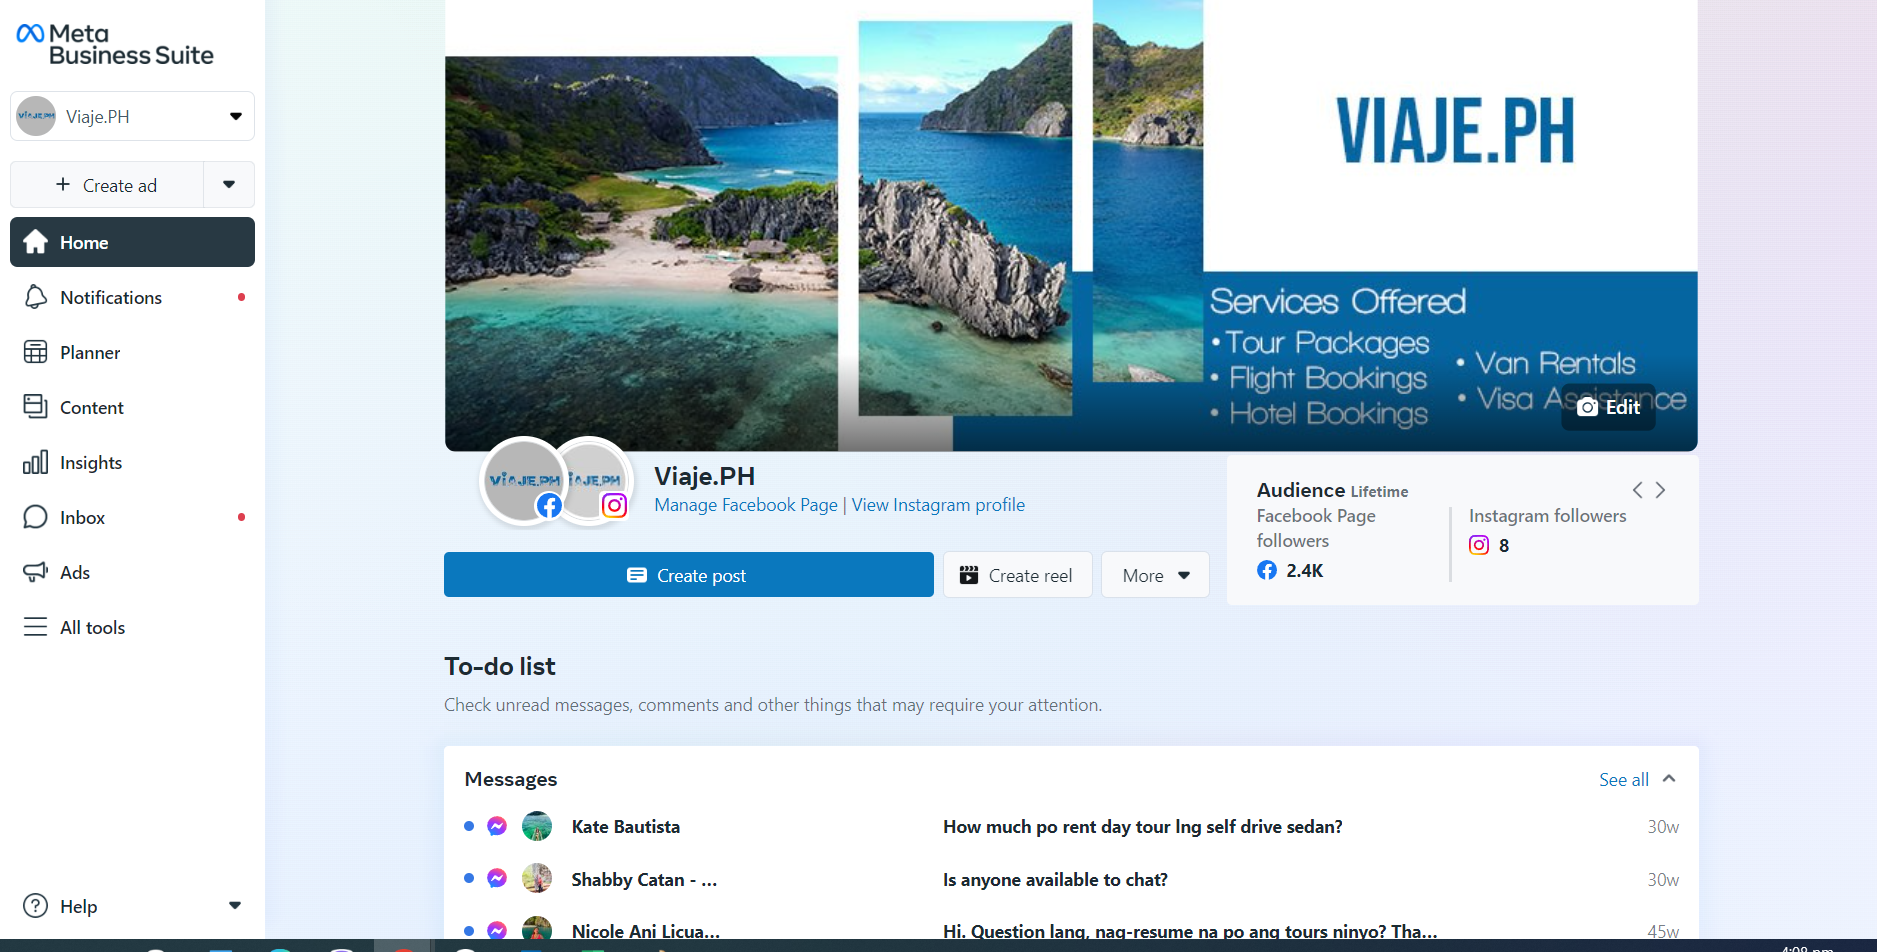
Task: Click the Create post button
Action: [x=689, y=575]
